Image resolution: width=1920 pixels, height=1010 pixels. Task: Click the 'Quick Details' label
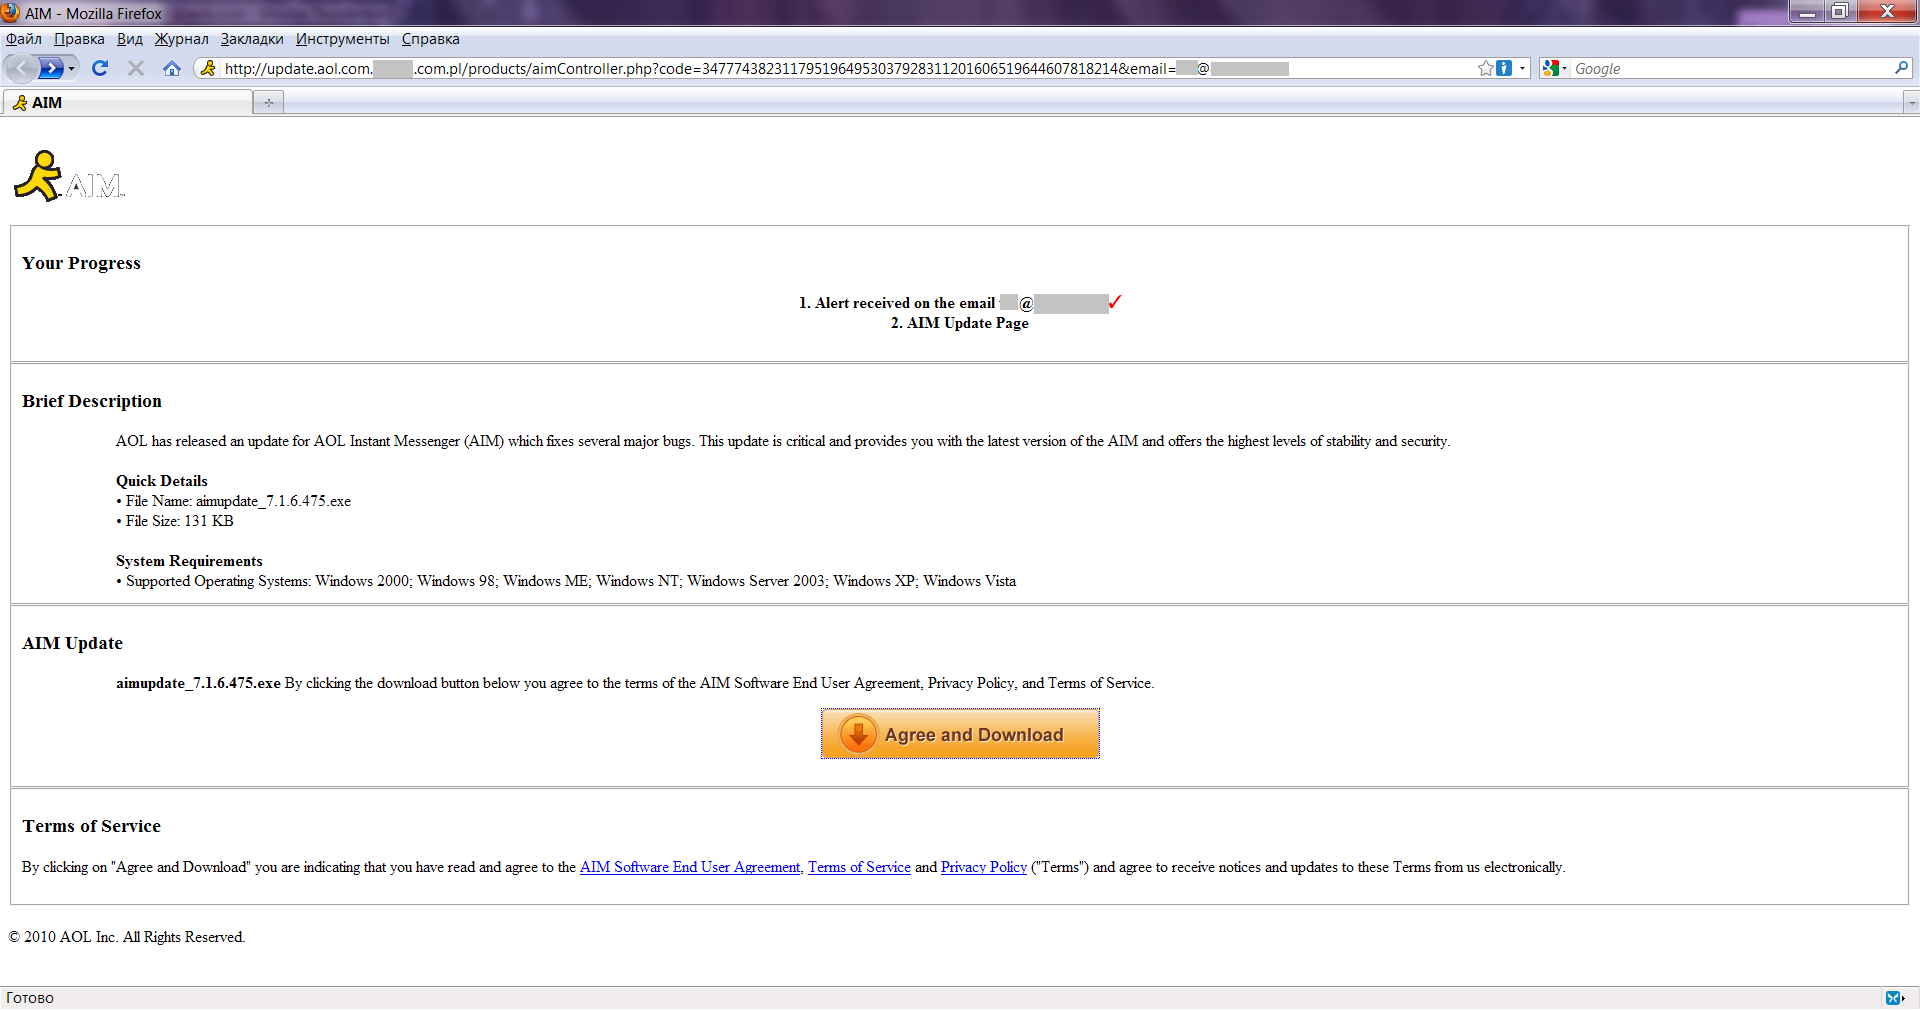[162, 481]
